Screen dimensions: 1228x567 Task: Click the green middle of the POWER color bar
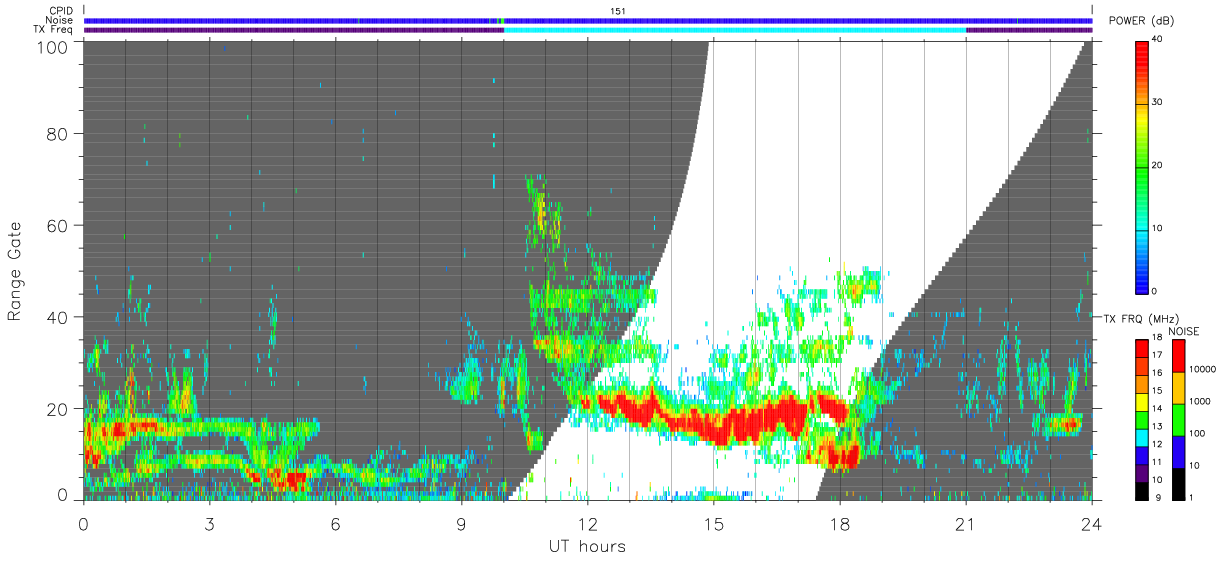(1142, 166)
